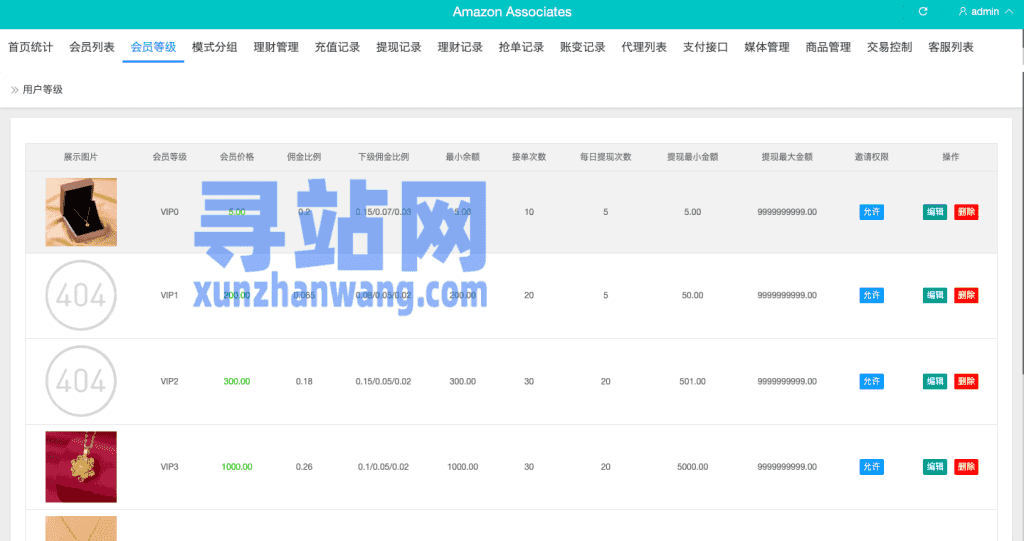Delete the VIP1 level with 删除
This screenshot has width=1024, height=541.
click(x=966, y=295)
